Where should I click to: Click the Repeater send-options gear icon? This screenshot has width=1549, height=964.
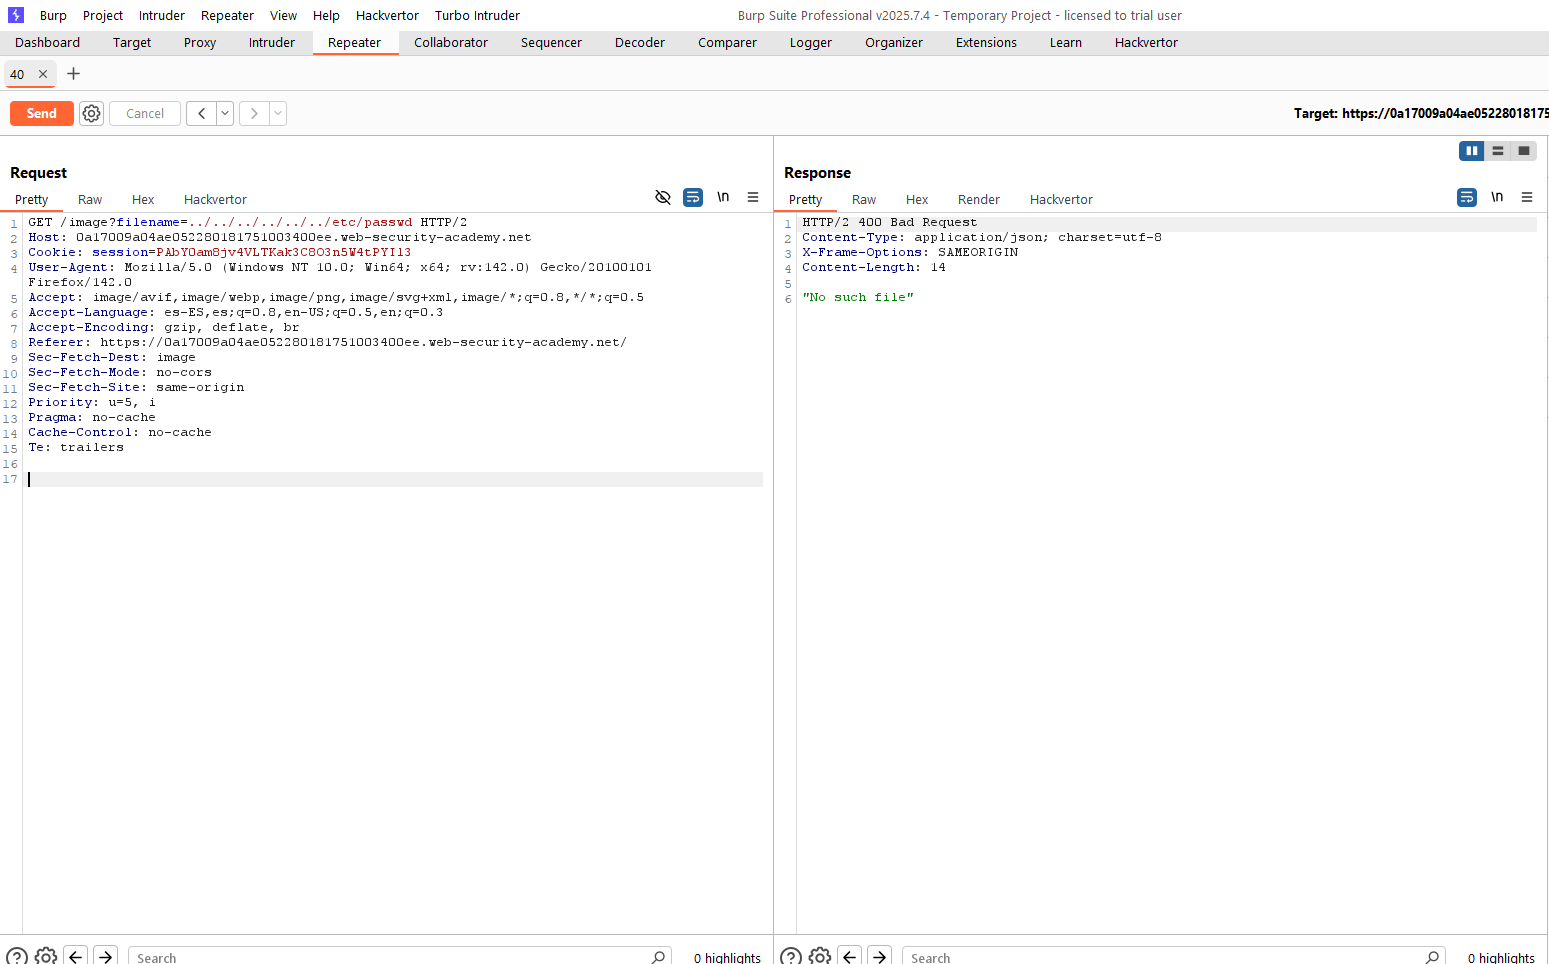(91, 114)
